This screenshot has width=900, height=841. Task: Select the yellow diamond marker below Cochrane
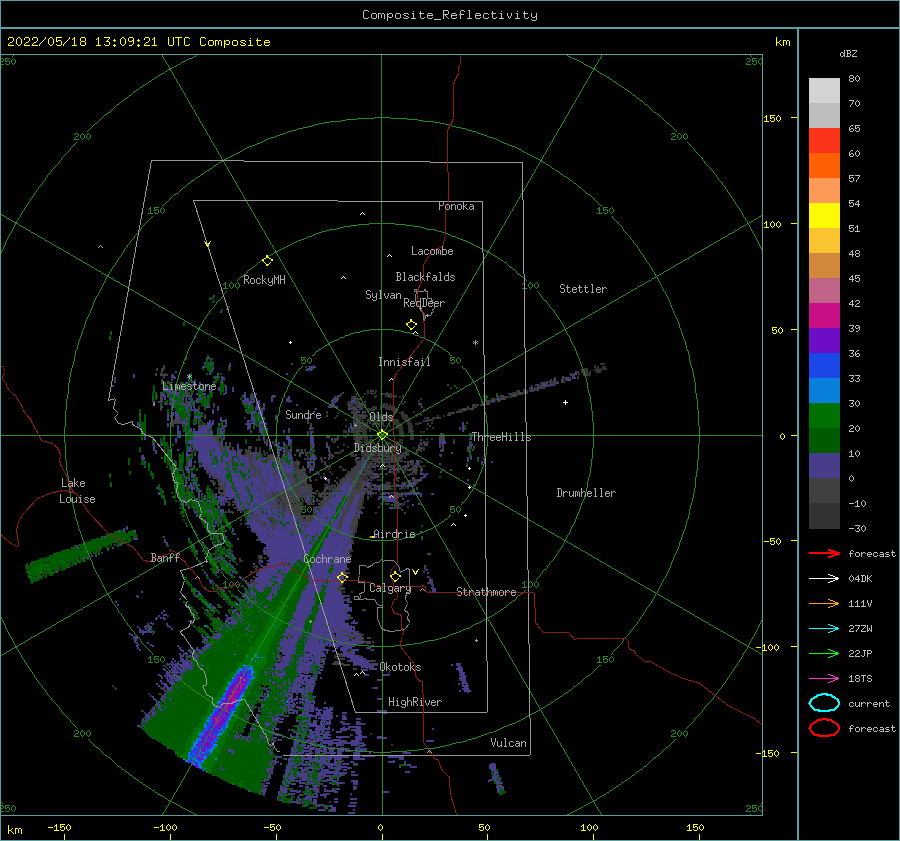tap(342, 577)
